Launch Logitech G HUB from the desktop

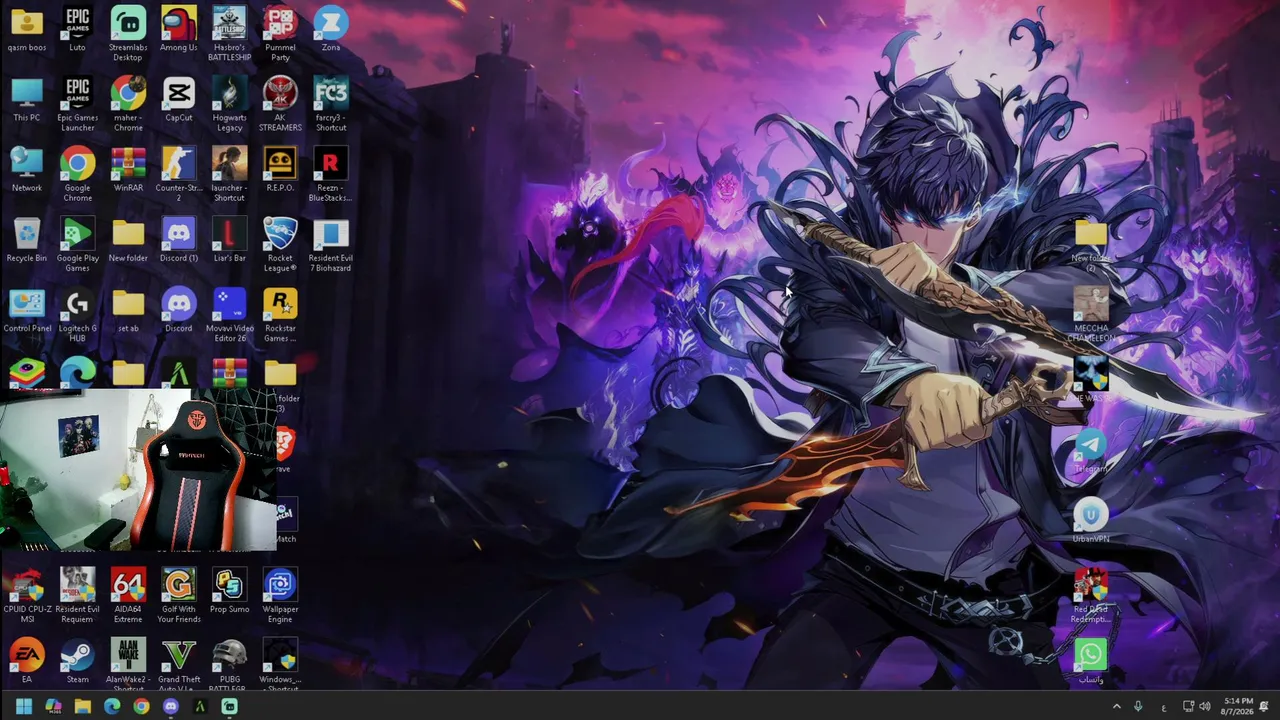[x=77, y=315]
